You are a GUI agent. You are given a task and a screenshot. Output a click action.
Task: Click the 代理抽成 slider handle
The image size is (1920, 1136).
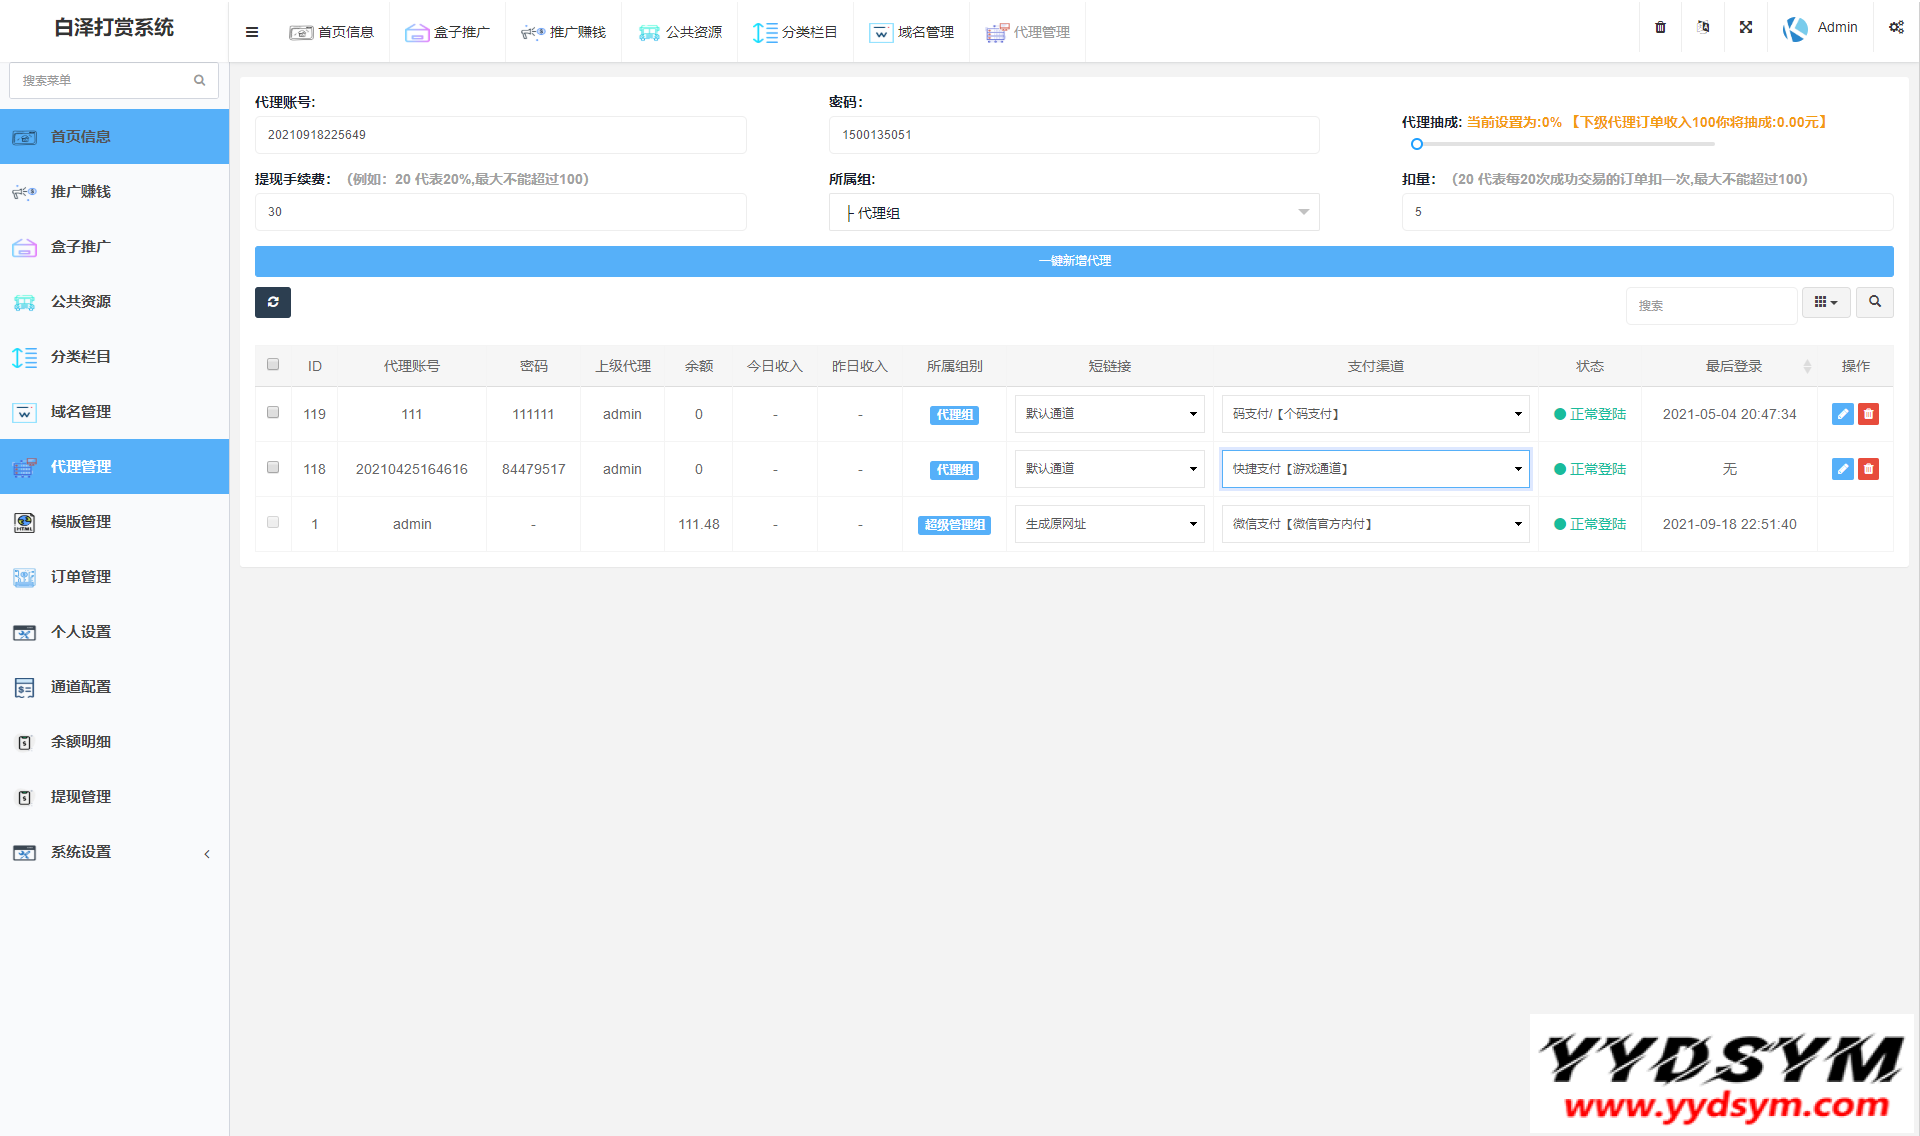tap(1416, 144)
